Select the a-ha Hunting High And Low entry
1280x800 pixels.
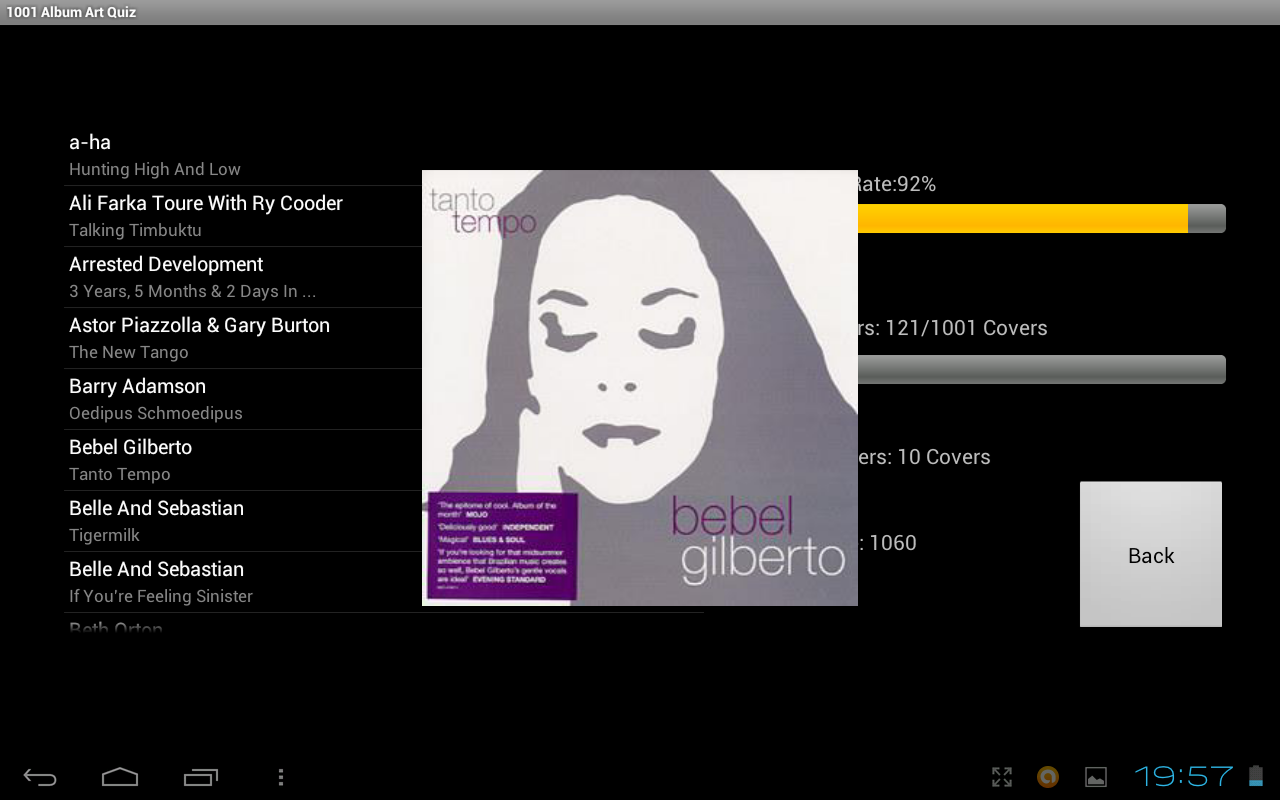(243, 155)
